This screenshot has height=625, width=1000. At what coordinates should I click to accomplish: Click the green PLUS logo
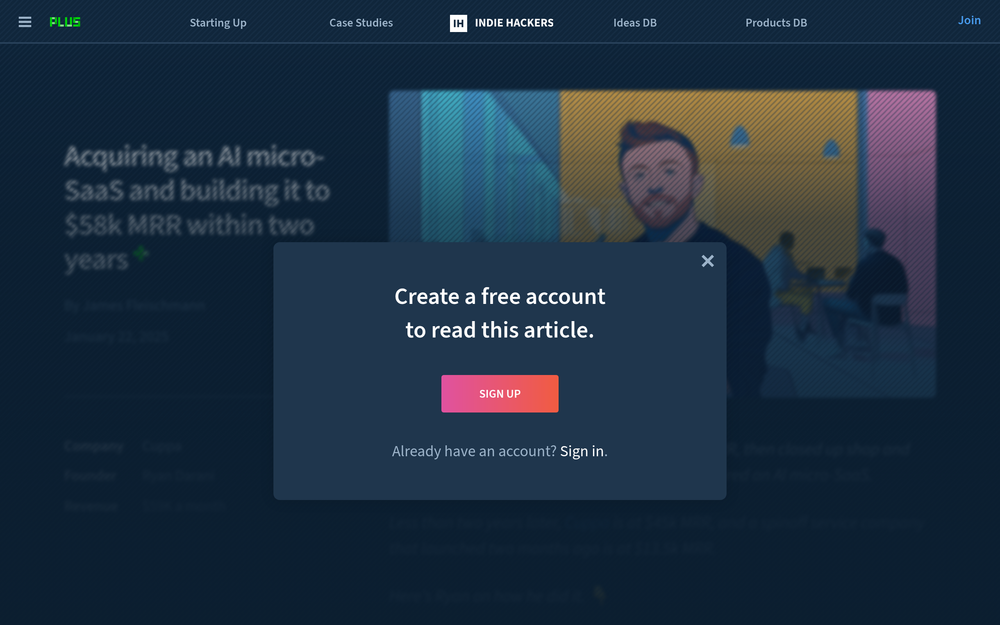pos(65,22)
